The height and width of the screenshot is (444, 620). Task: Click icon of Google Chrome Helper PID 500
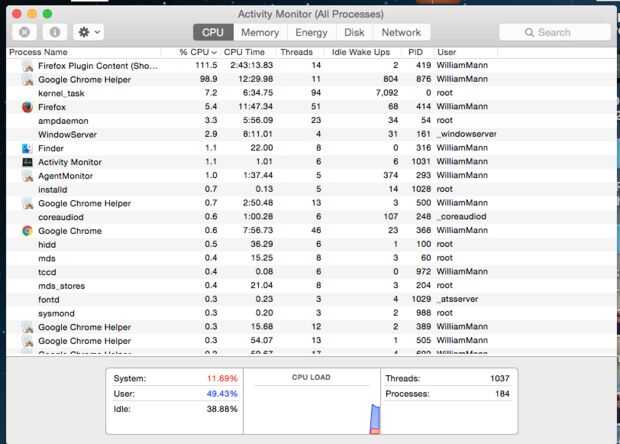27,204
